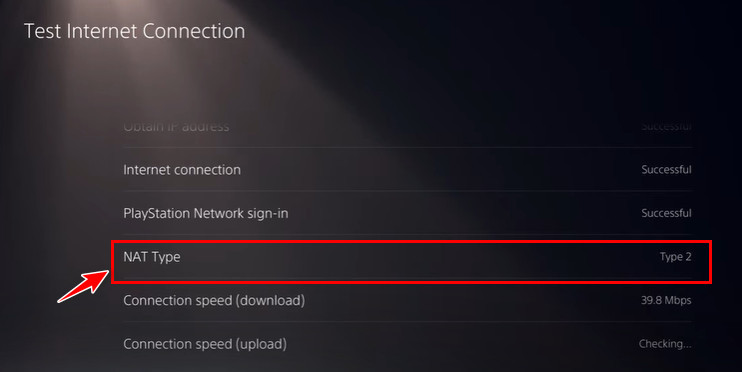
Task: Click the 39.8 Mbps value
Action: tap(666, 300)
